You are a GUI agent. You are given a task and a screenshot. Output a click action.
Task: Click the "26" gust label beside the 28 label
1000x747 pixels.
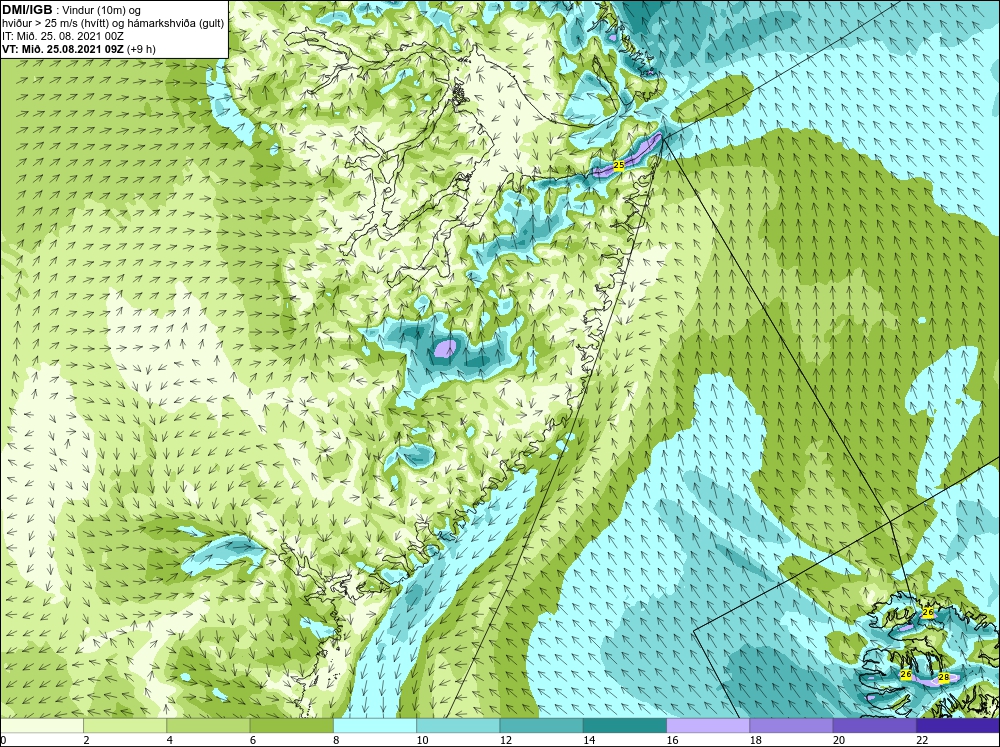pyautogui.click(x=906, y=674)
